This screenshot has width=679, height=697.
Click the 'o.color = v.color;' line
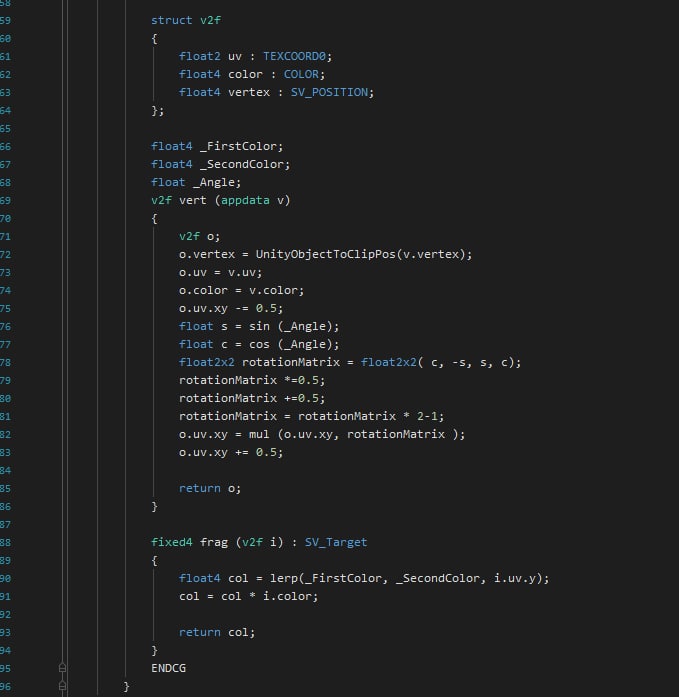point(242,290)
